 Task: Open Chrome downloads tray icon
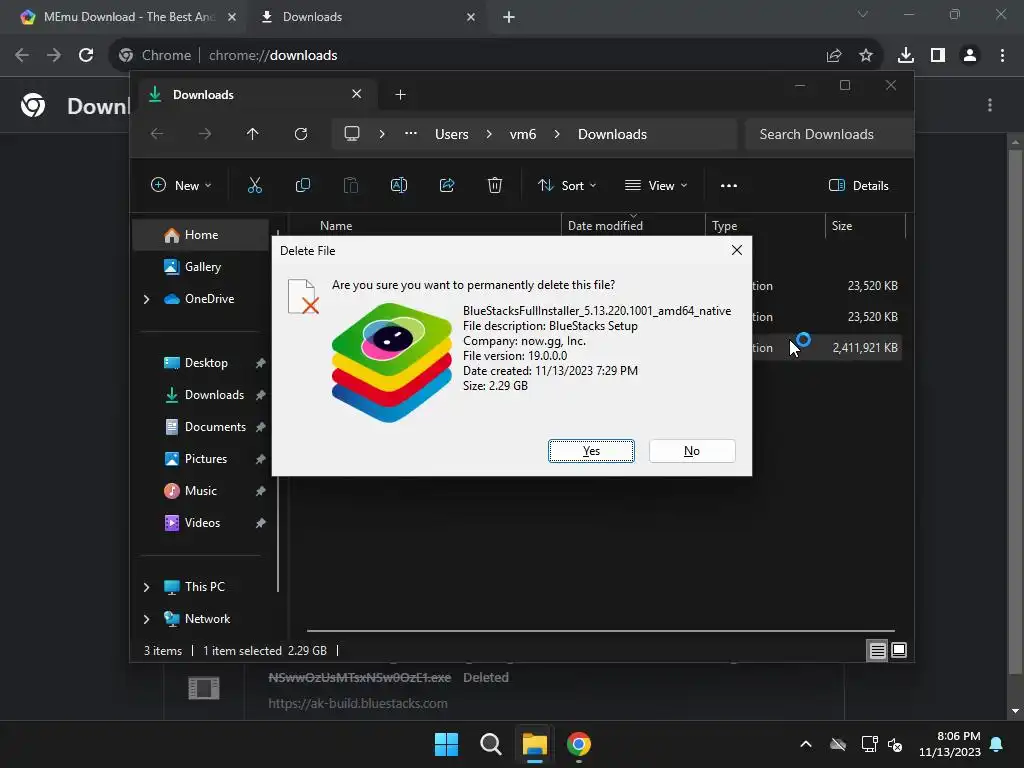pos(905,56)
